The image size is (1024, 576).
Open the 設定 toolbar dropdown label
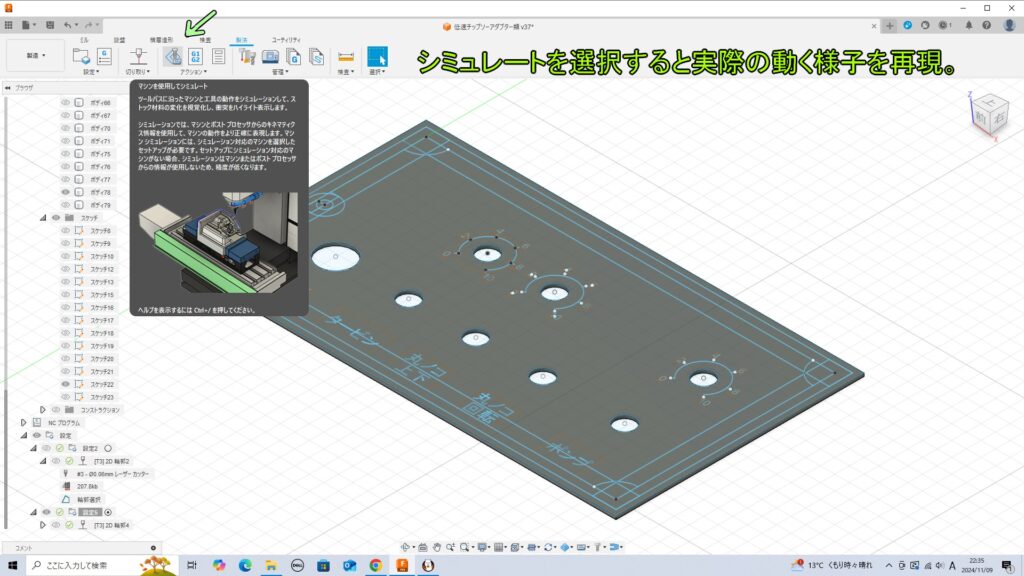(91, 72)
